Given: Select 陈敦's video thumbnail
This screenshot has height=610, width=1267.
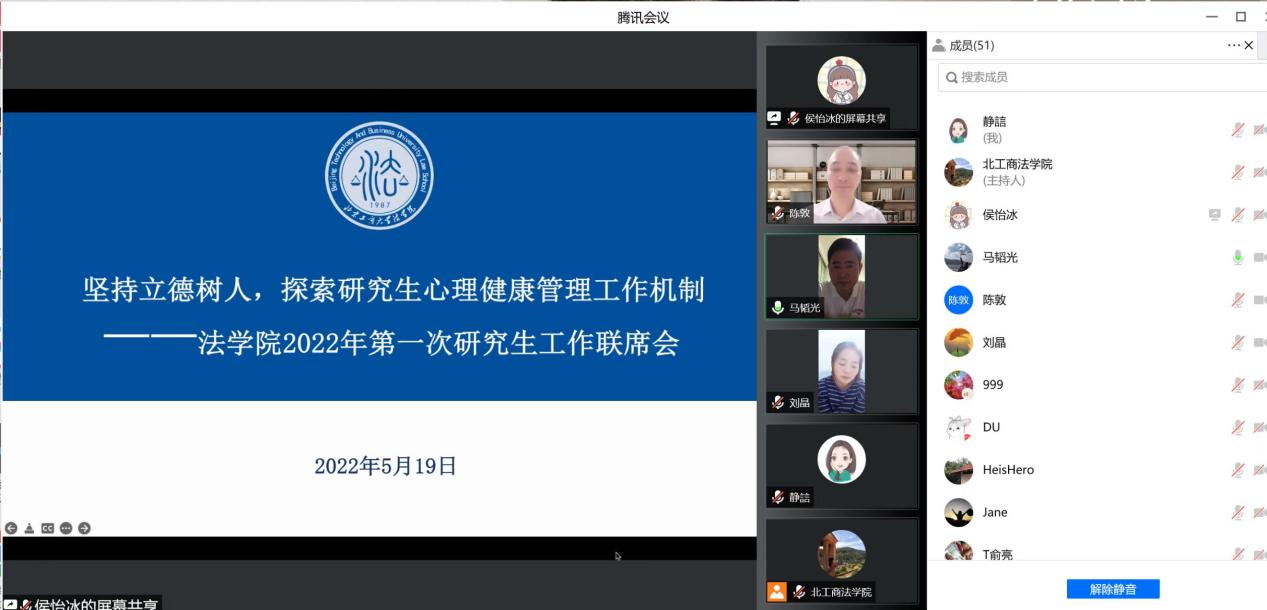Looking at the screenshot, I should (841, 181).
